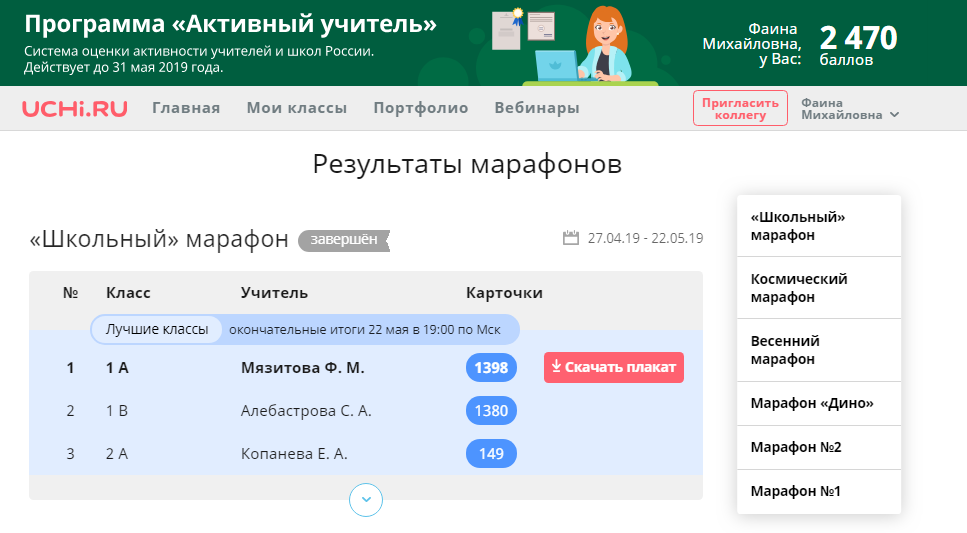This screenshot has width=967, height=533.
Task: Select Марафон №1 in the side list
Action: pyautogui.click(x=819, y=492)
